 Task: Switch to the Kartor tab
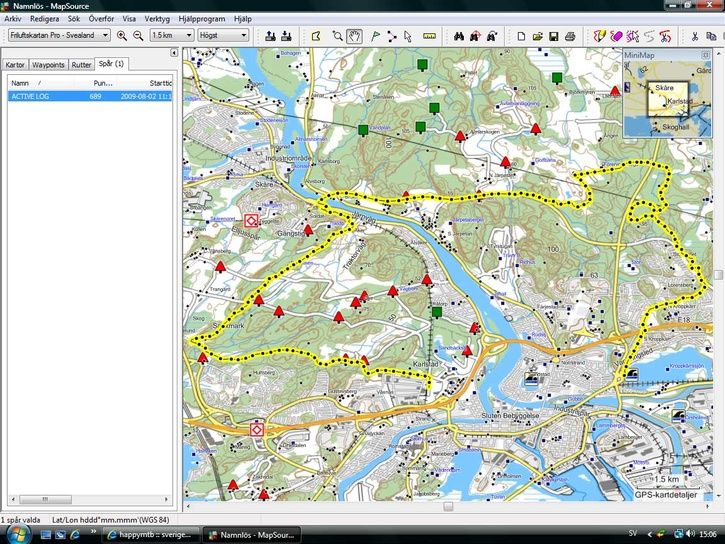coord(15,65)
